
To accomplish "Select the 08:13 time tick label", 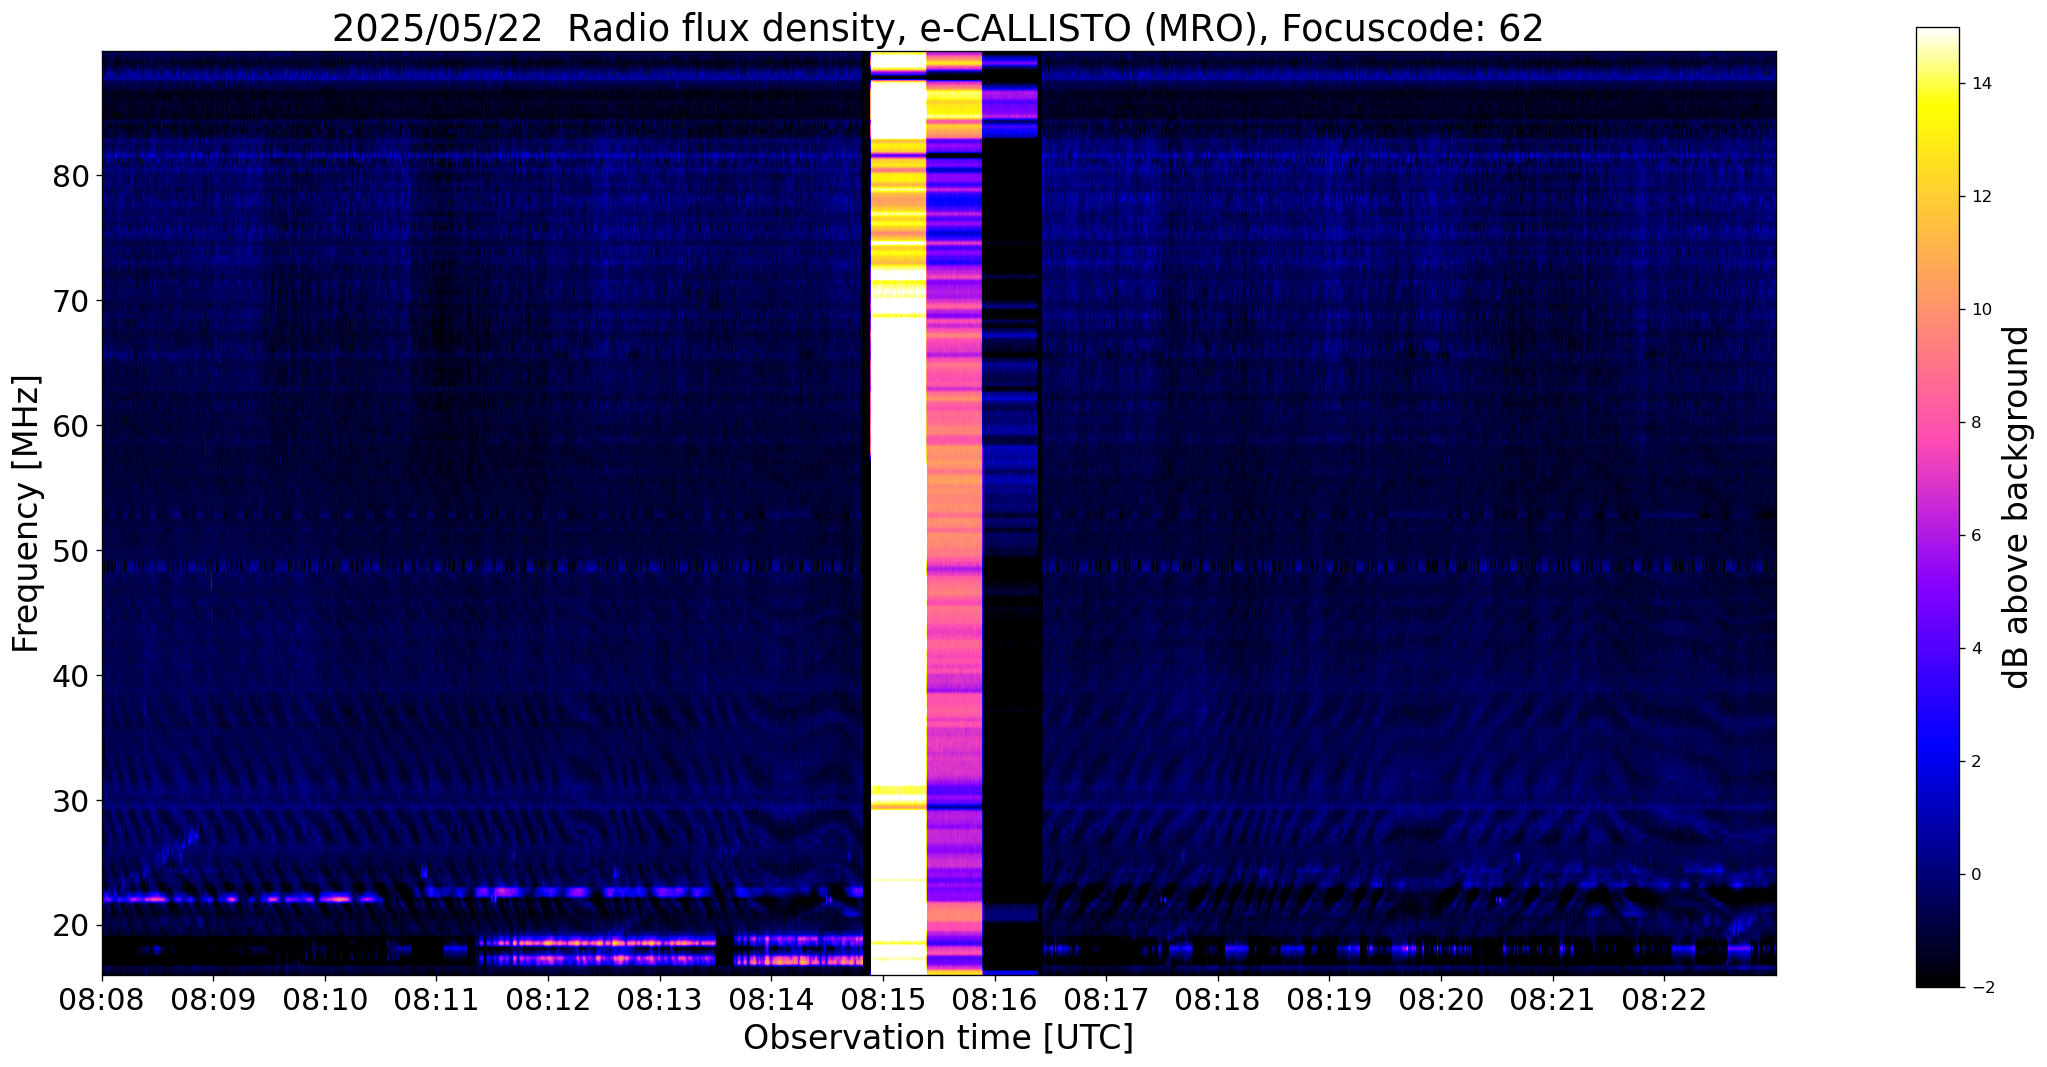I will click(x=659, y=999).
